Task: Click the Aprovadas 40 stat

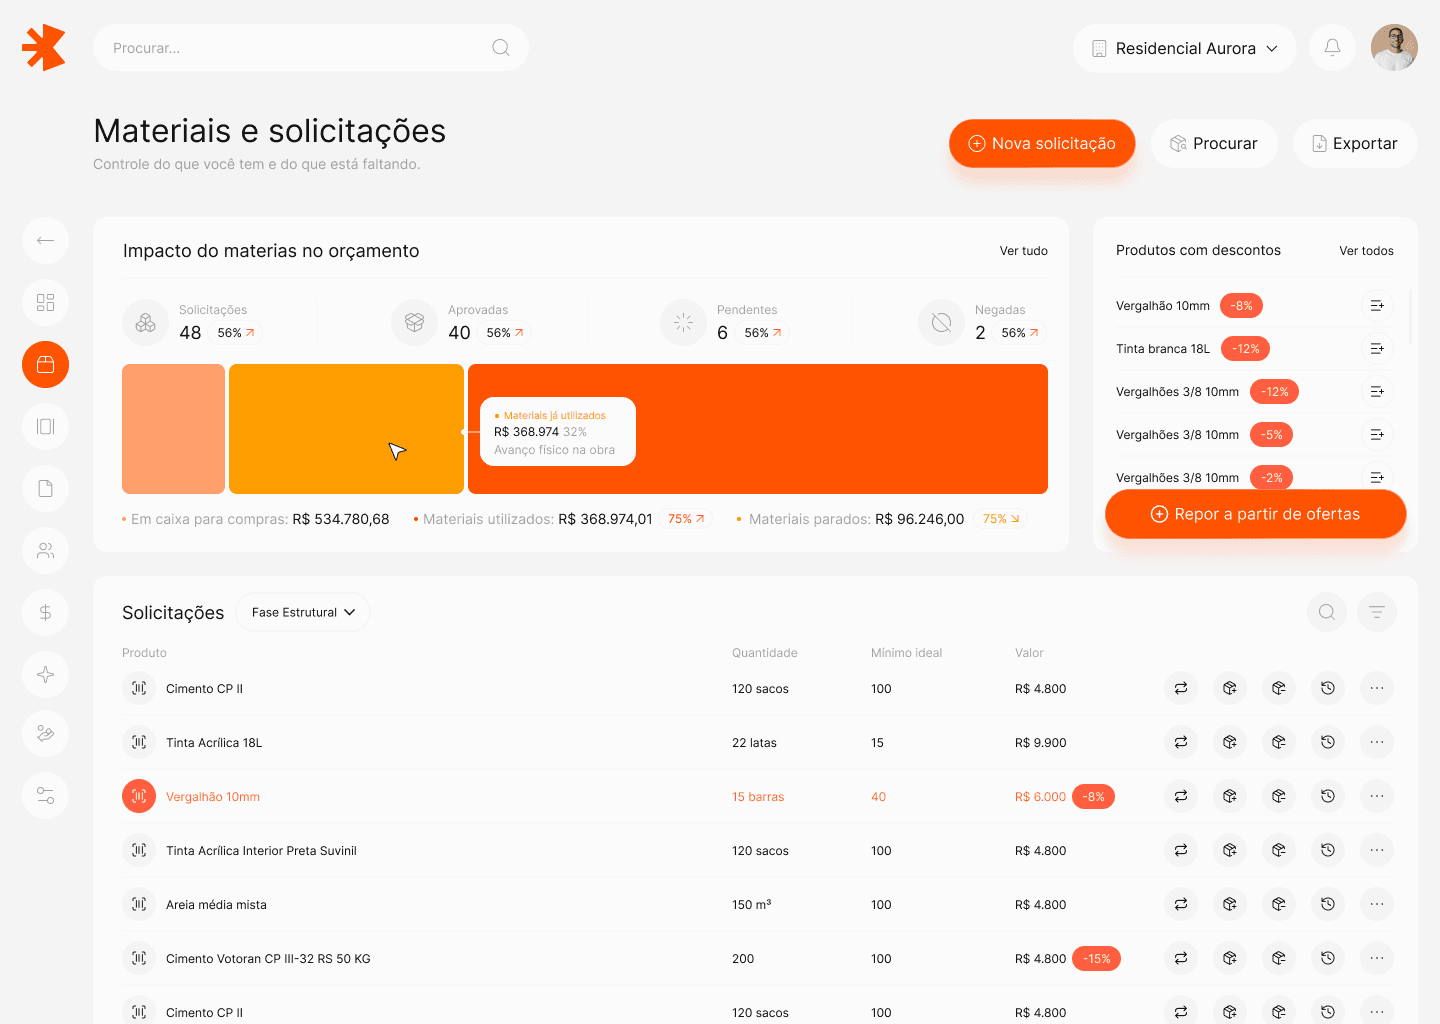Action: 461,323
